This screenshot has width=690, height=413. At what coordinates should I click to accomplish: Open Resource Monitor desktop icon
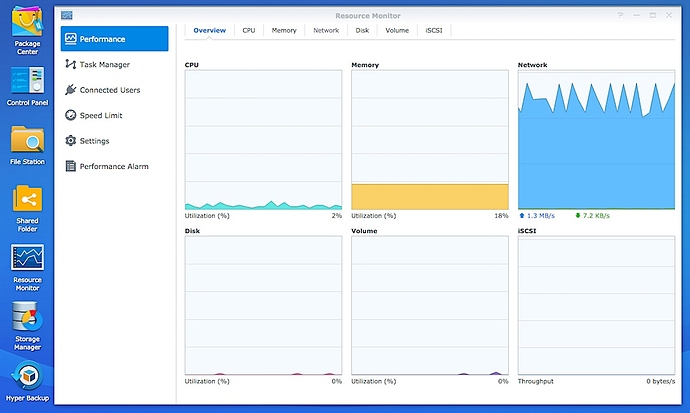(x=27, y=268)
